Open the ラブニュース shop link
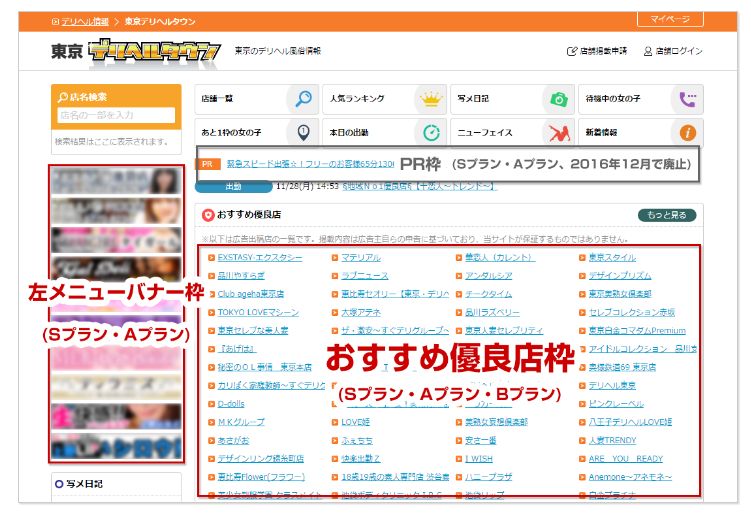Screen dimensions: 751x523 pos(364,276)
